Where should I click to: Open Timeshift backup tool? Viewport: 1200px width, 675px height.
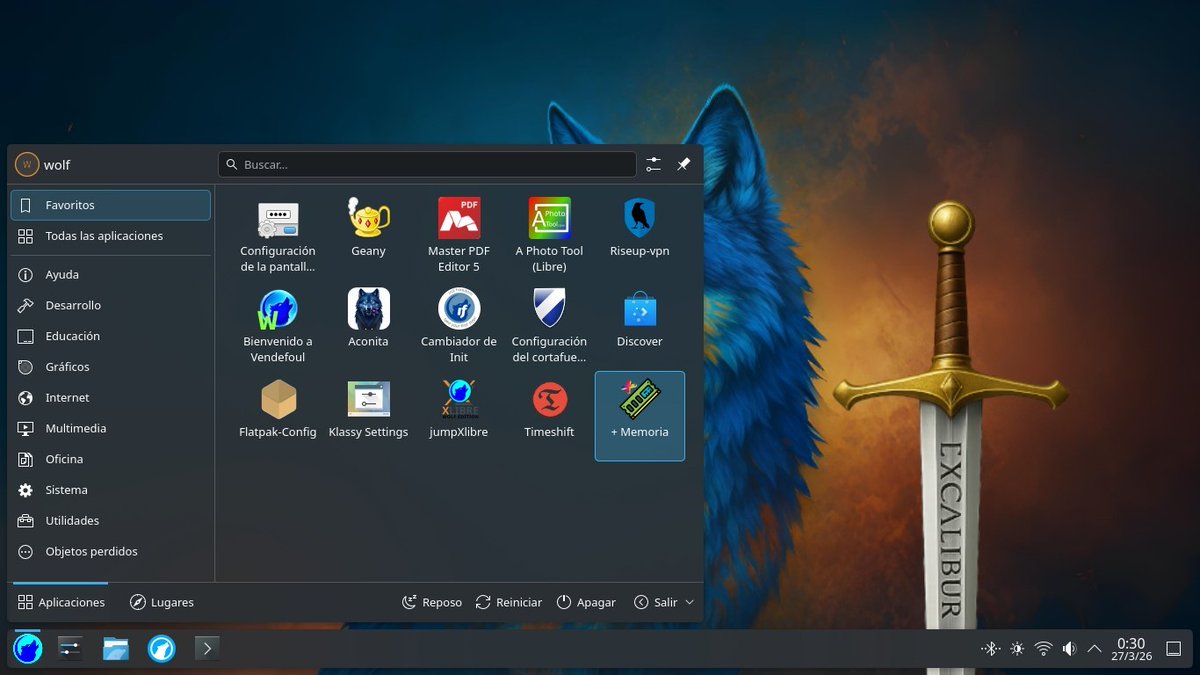(x=549, y=416)
